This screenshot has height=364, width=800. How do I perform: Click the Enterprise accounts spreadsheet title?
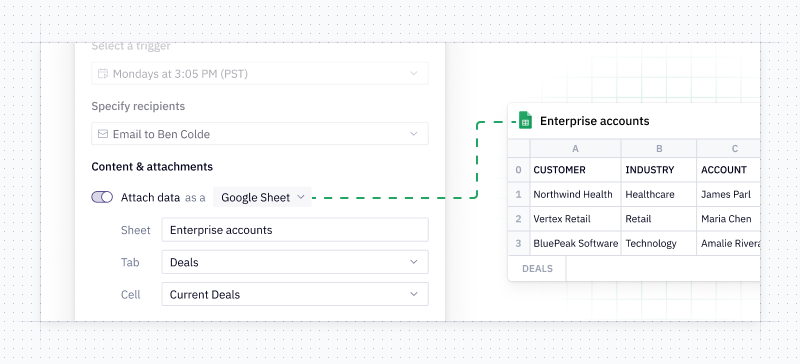(594, 121)
